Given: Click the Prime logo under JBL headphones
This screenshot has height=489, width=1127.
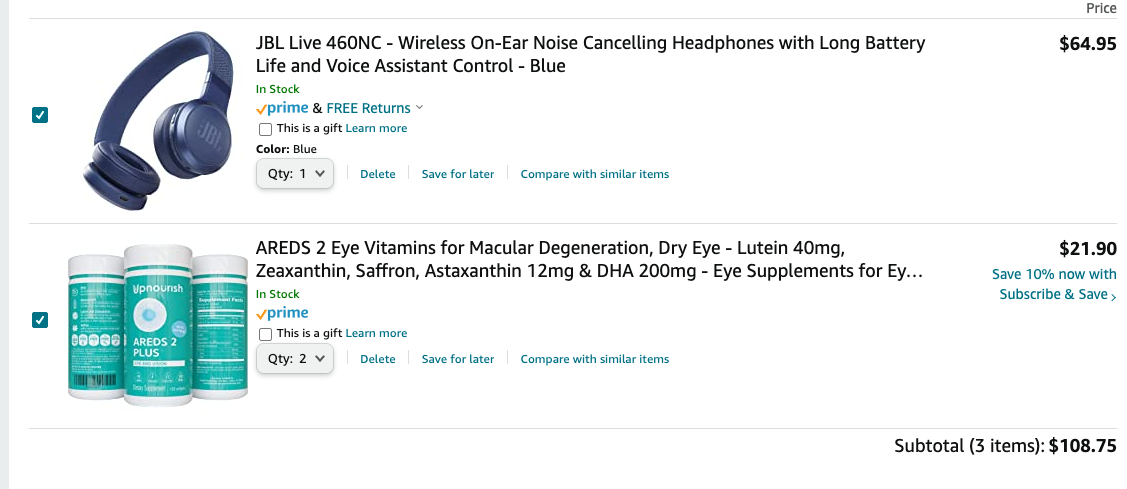Looking at the screenshot, I should 282,108.
